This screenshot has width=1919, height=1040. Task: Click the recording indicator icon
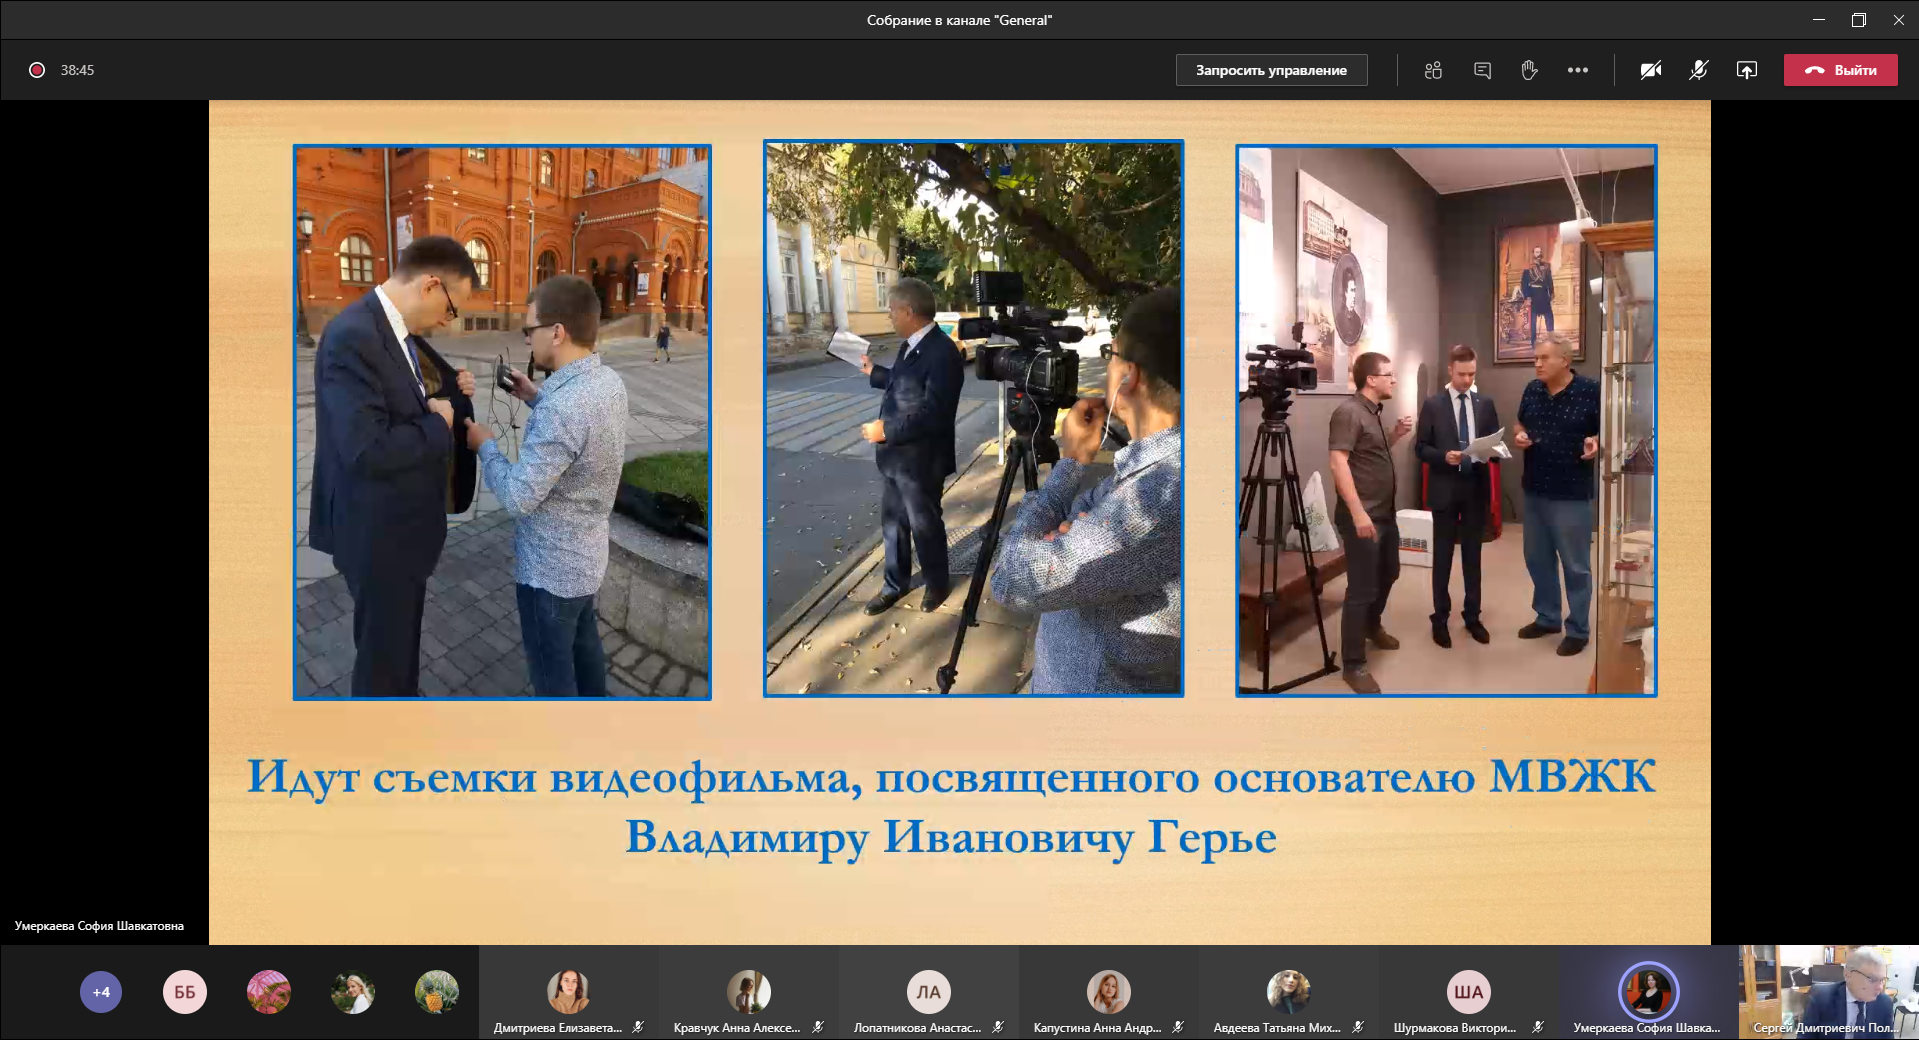pos(37,70)
